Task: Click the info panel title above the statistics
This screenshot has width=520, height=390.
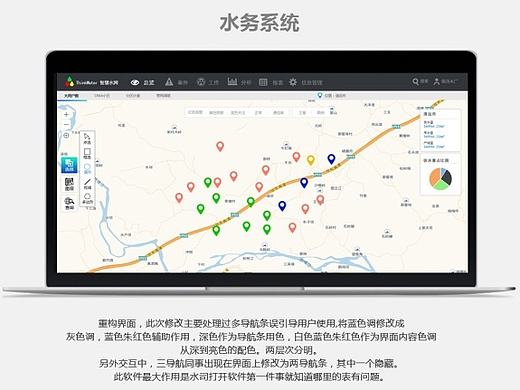Action: coord(429,114)
